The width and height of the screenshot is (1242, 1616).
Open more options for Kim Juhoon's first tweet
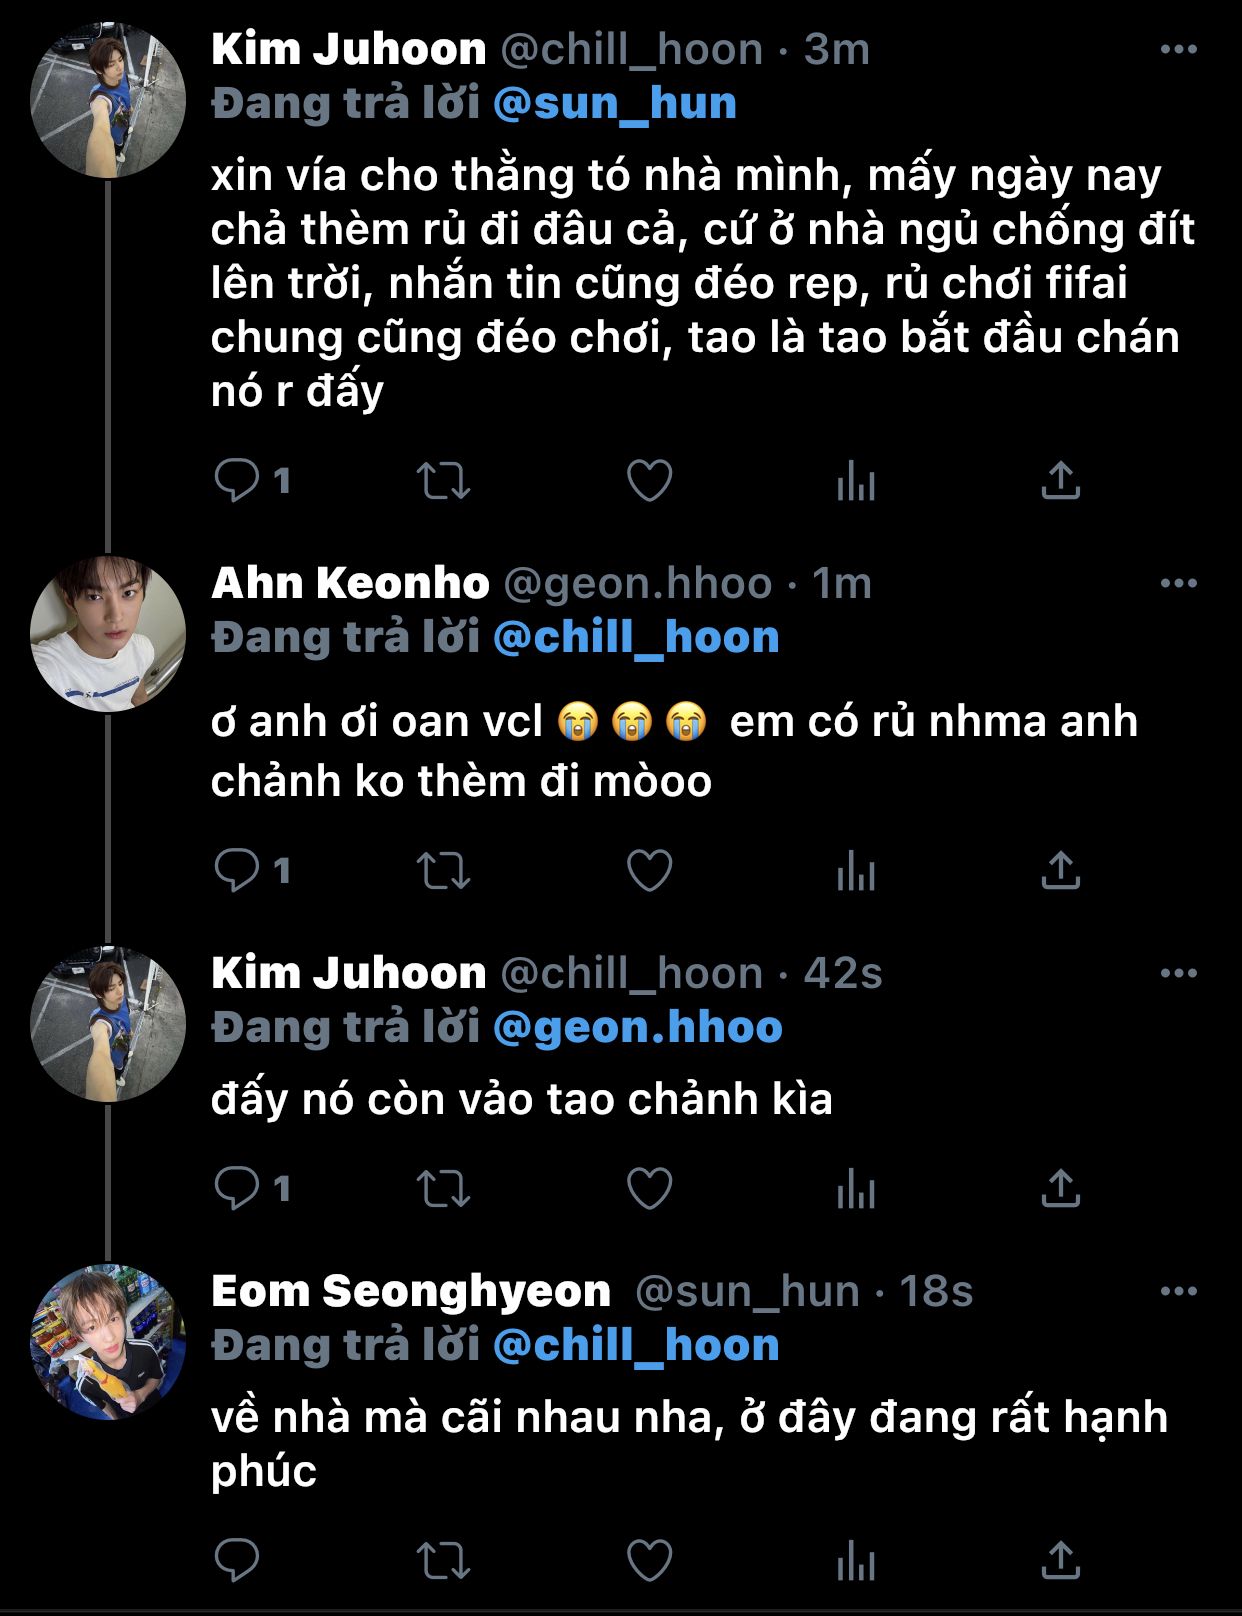point(1178,49)
